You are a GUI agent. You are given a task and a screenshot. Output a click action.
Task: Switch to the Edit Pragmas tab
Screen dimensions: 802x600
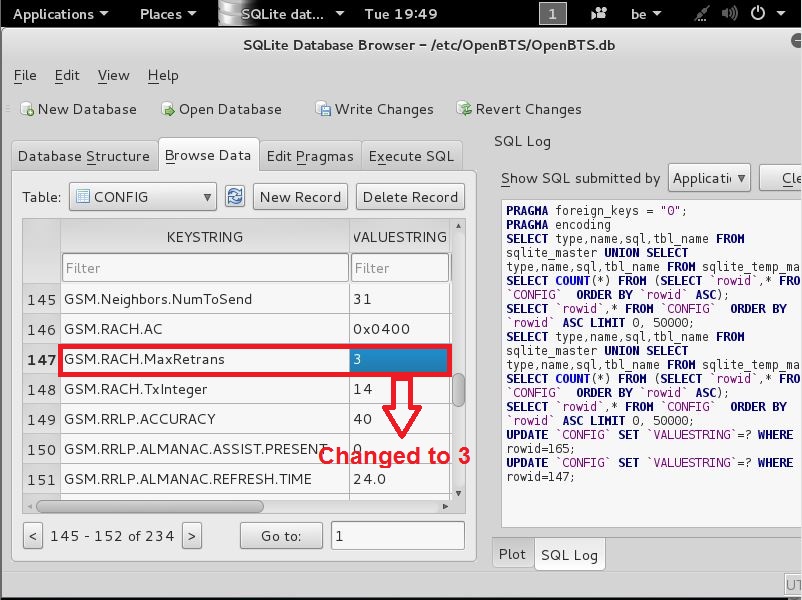[310, 156]
